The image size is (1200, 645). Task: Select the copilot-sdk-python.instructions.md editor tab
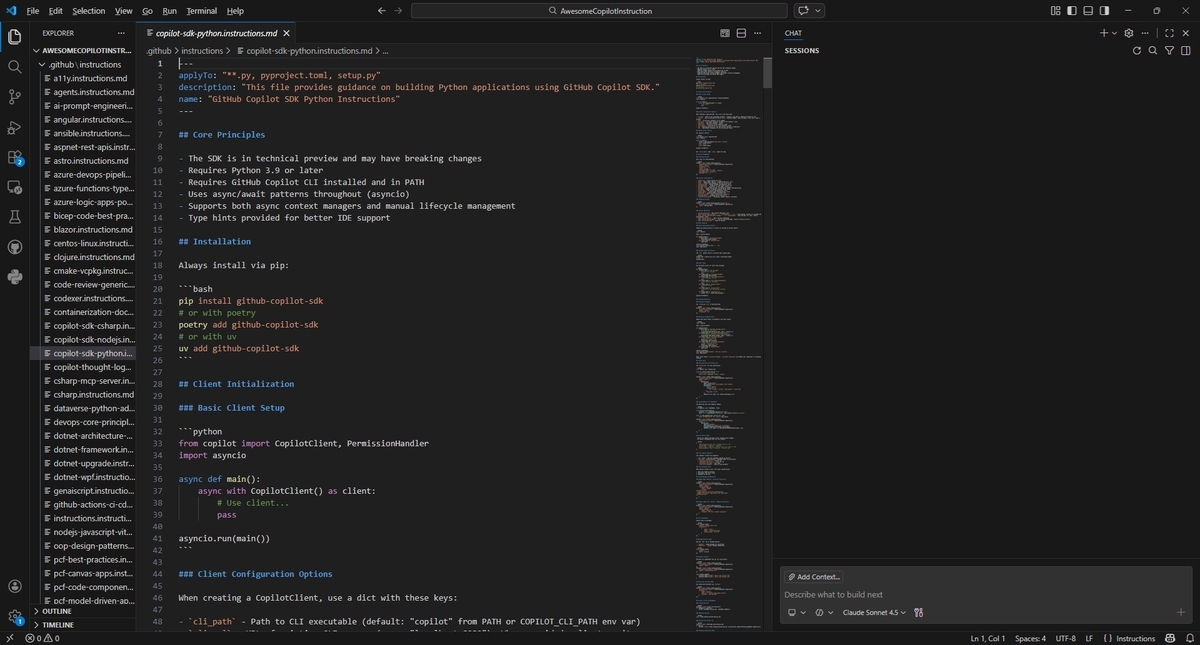216,33
